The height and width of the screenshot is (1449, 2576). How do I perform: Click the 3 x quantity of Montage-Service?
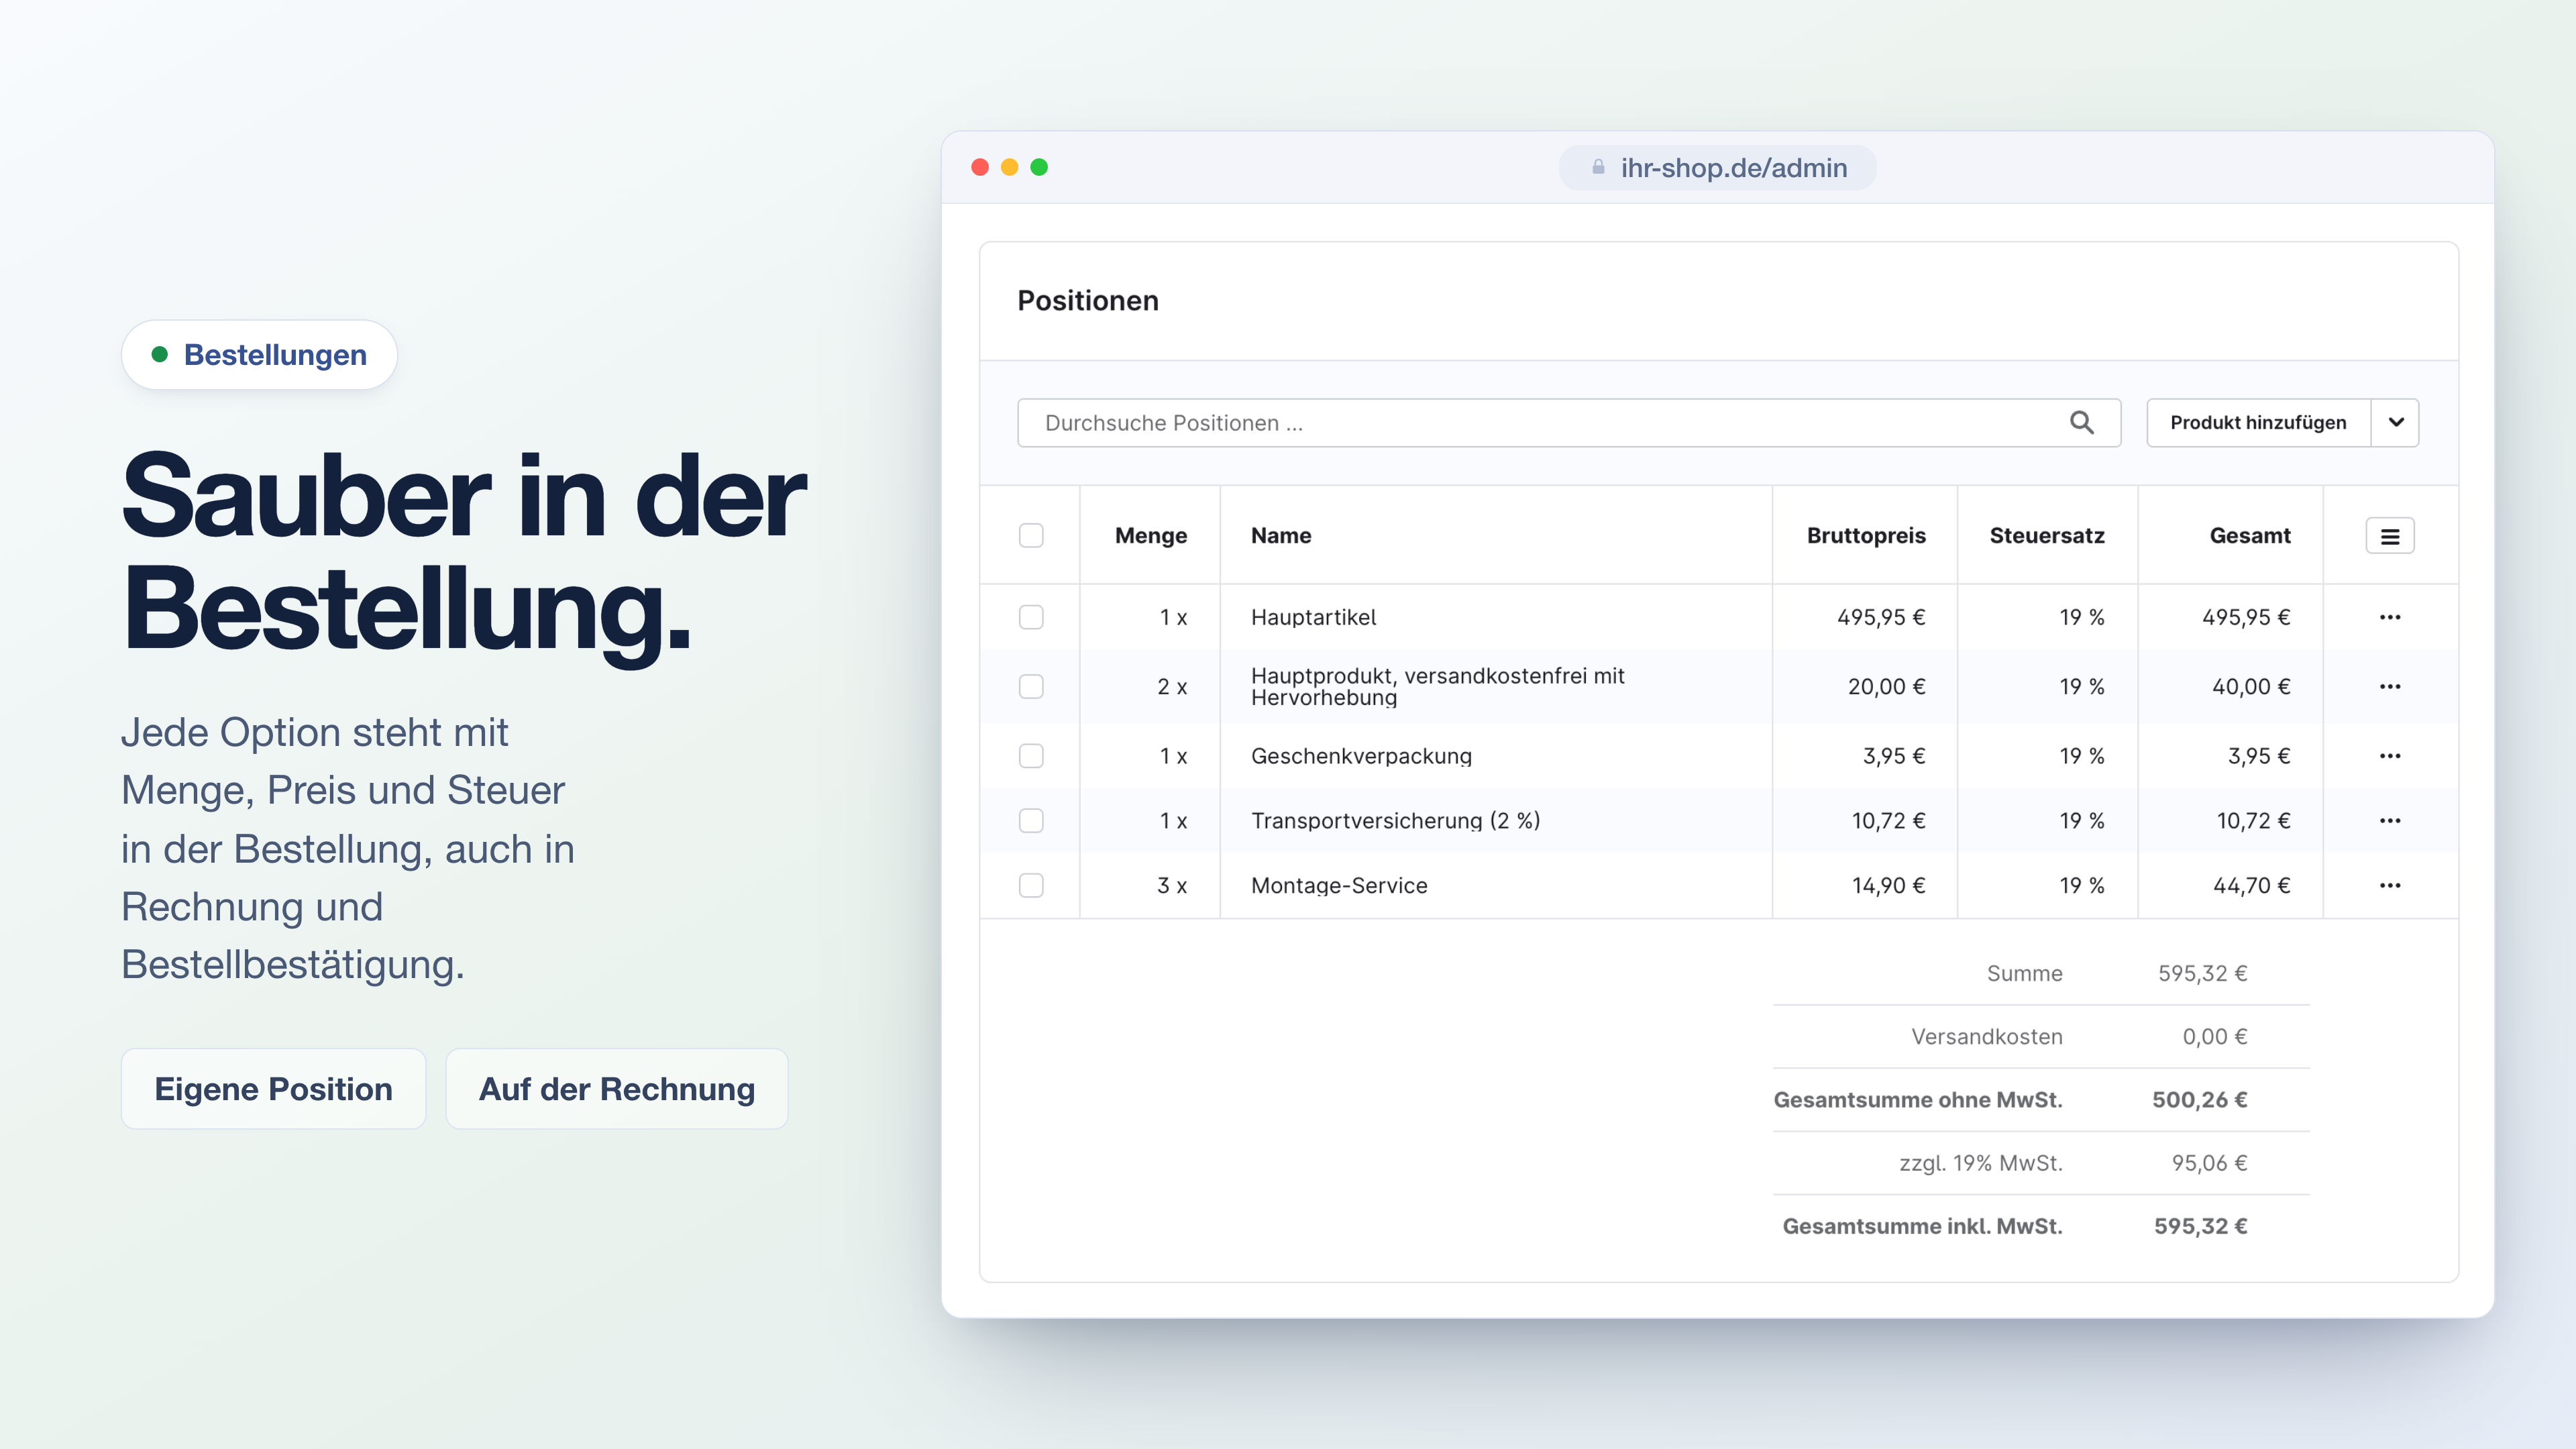[x=1172, y=886]
